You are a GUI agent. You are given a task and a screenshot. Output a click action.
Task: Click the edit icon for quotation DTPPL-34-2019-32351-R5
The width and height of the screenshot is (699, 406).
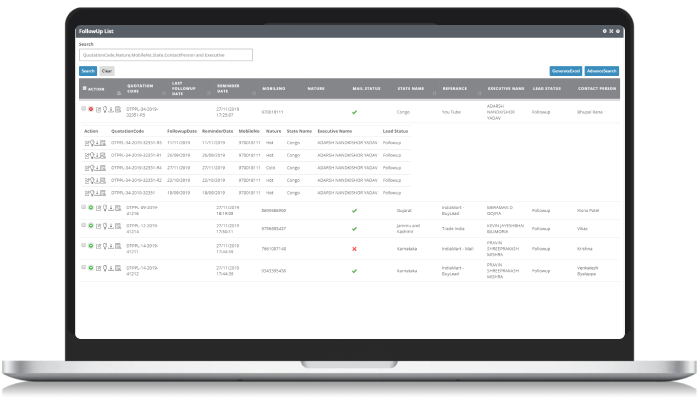click(98, 109)
